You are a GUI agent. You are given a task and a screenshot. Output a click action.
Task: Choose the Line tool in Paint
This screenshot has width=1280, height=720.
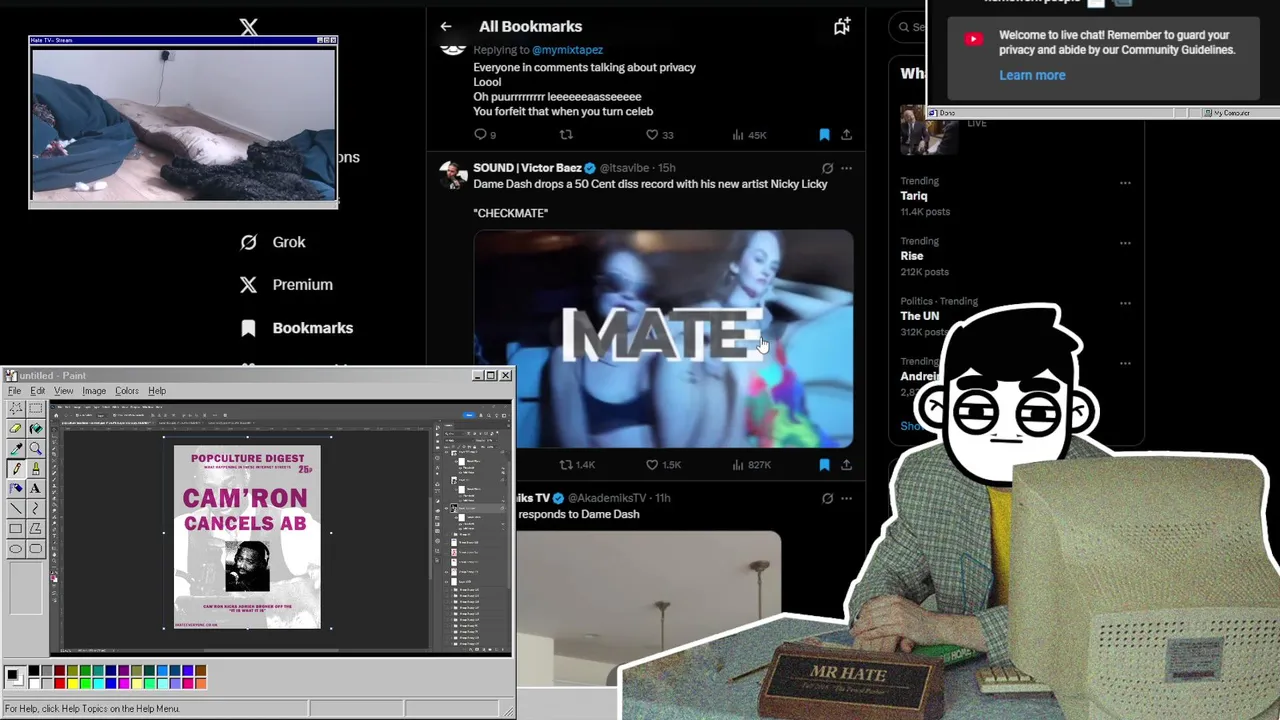tap(16, 509)
